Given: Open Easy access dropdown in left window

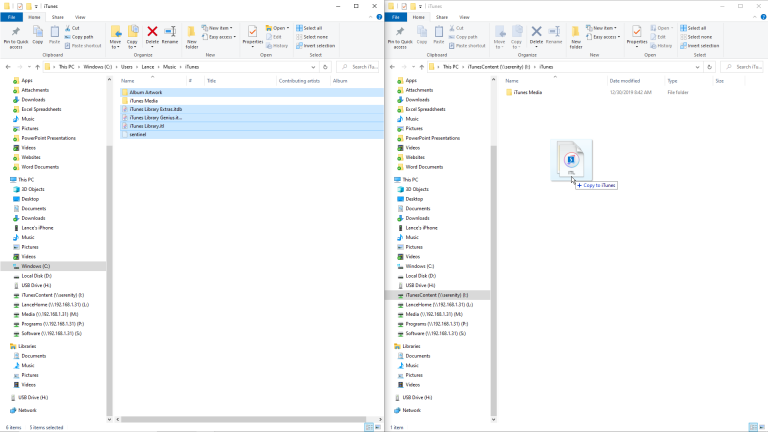Looking at the screenshot, I should tap(219, 37).
